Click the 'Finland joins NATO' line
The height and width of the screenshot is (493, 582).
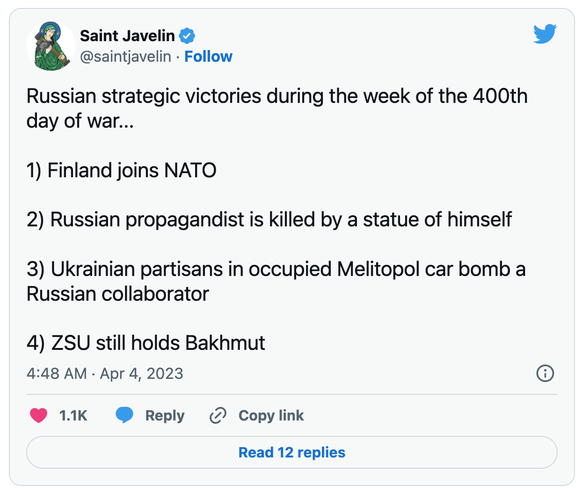(x=121, y=171)
